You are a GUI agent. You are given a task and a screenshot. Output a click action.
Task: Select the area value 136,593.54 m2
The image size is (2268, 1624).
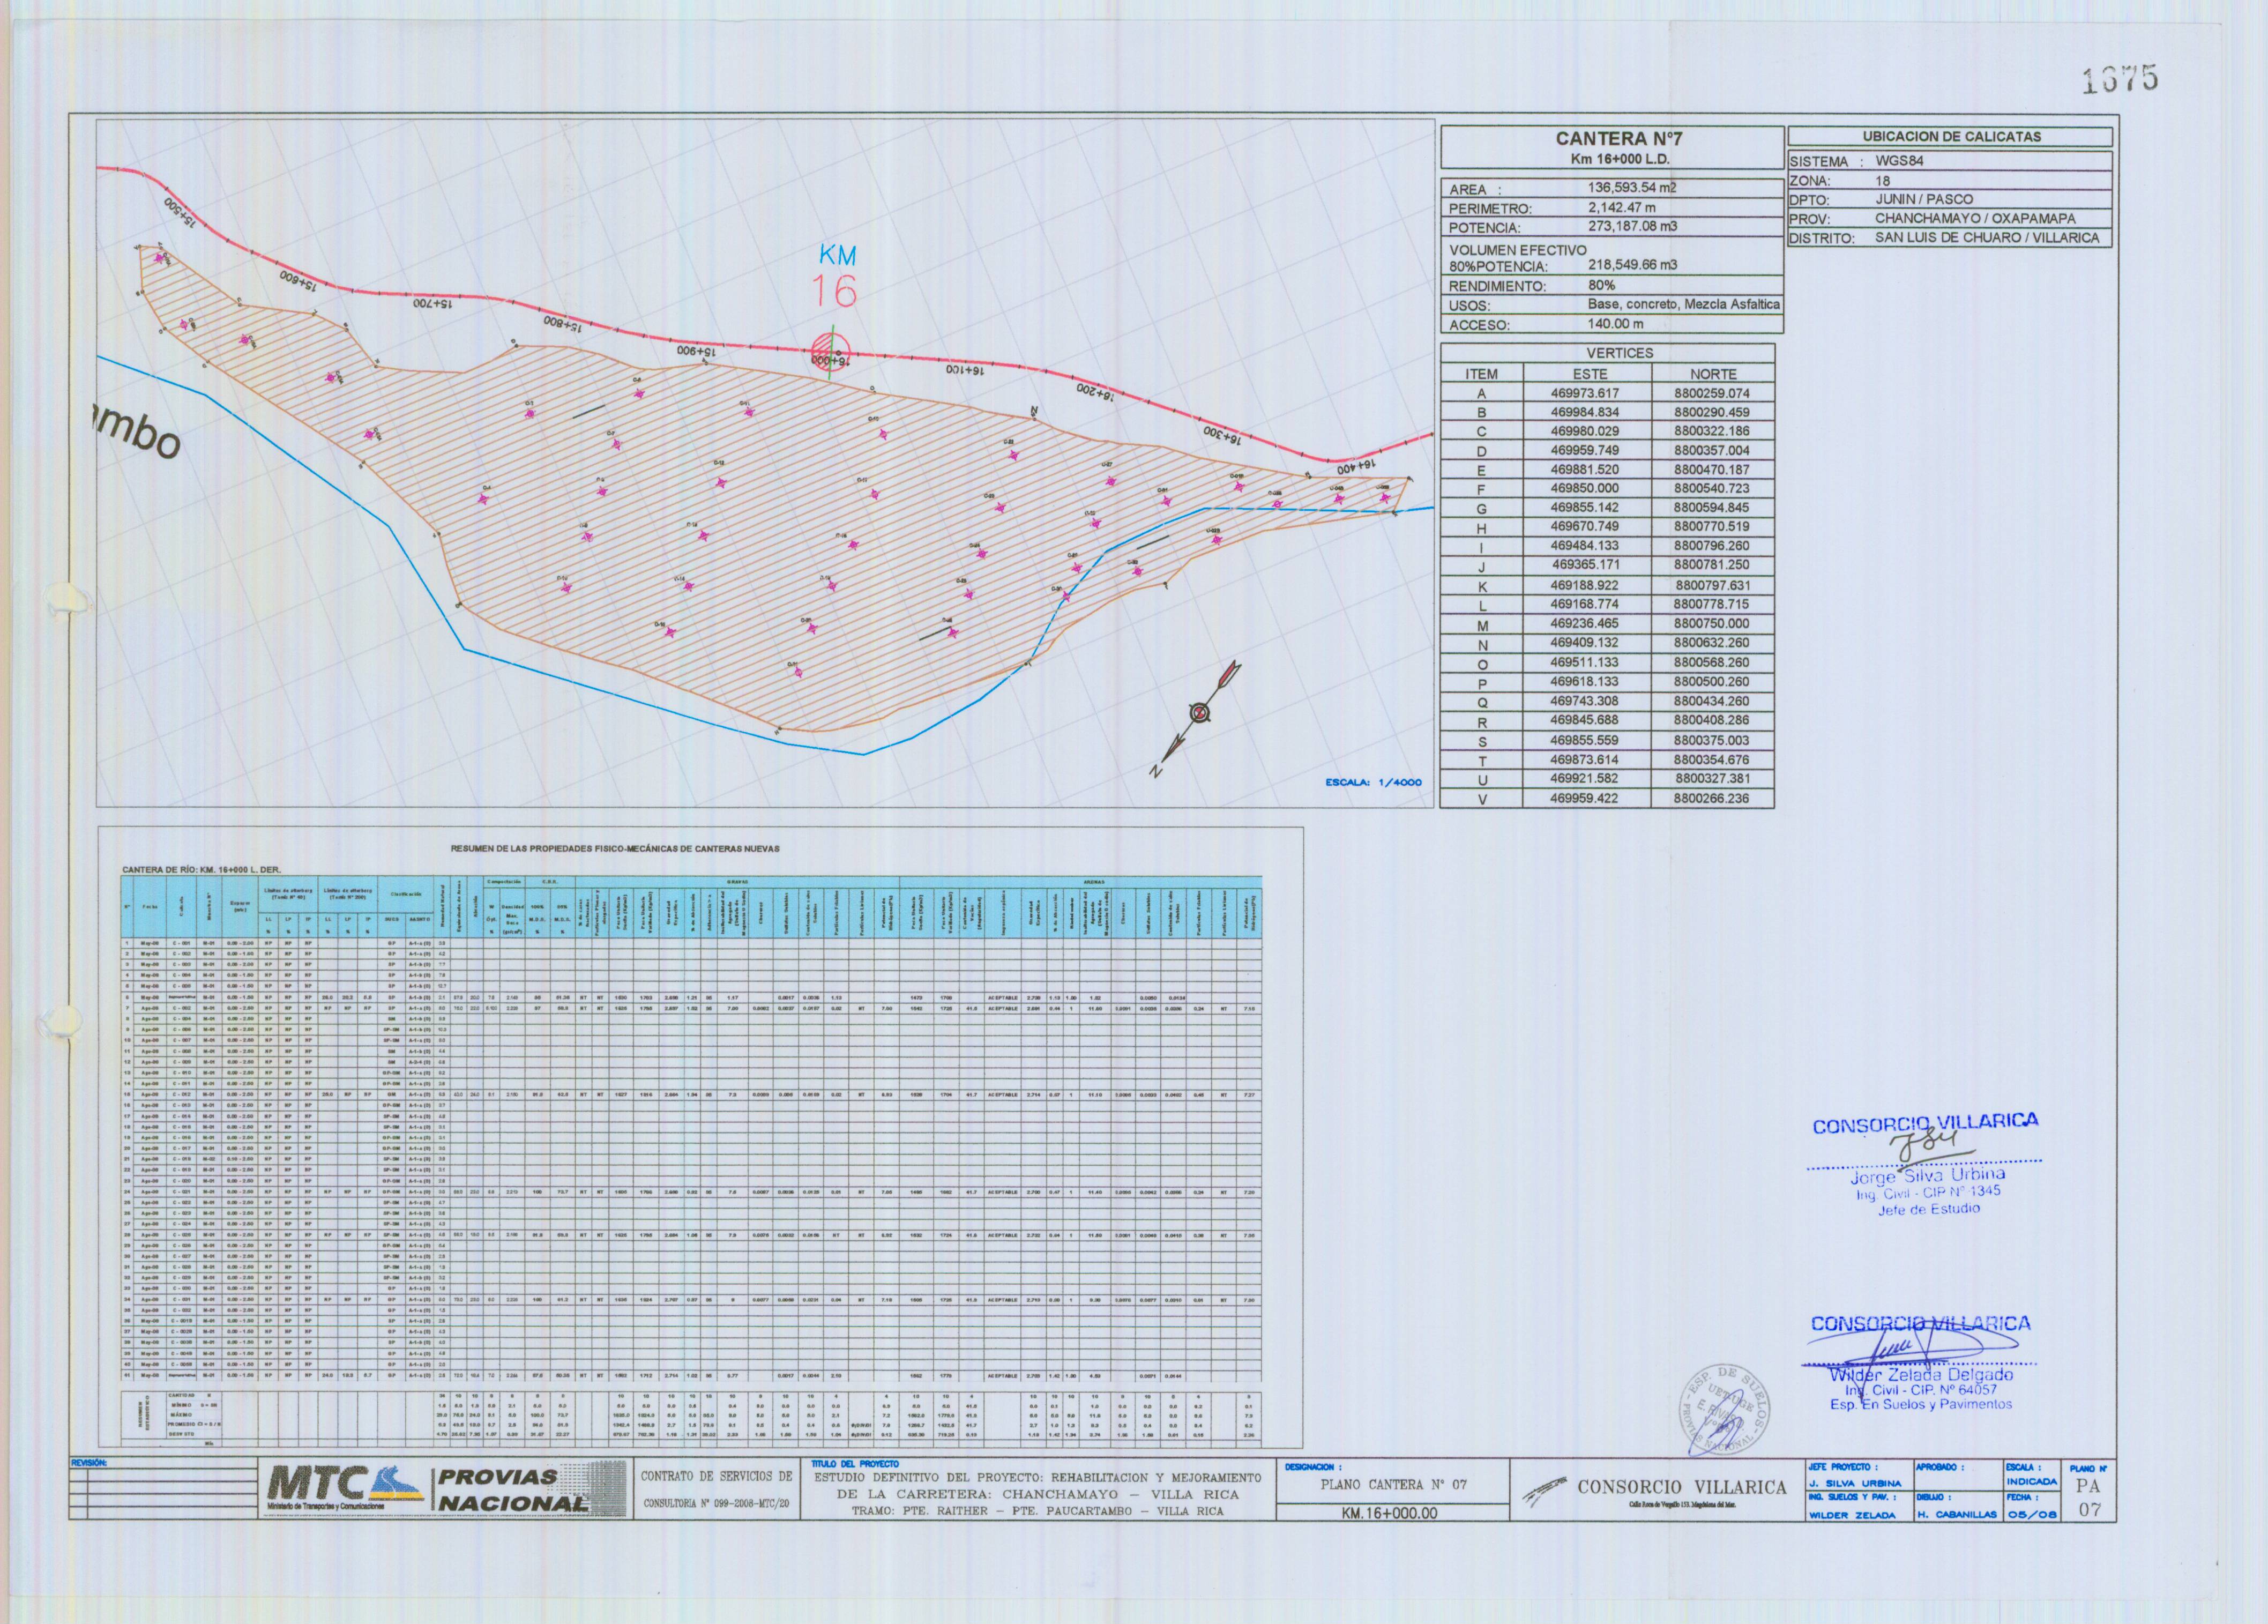pos(1632,187)
